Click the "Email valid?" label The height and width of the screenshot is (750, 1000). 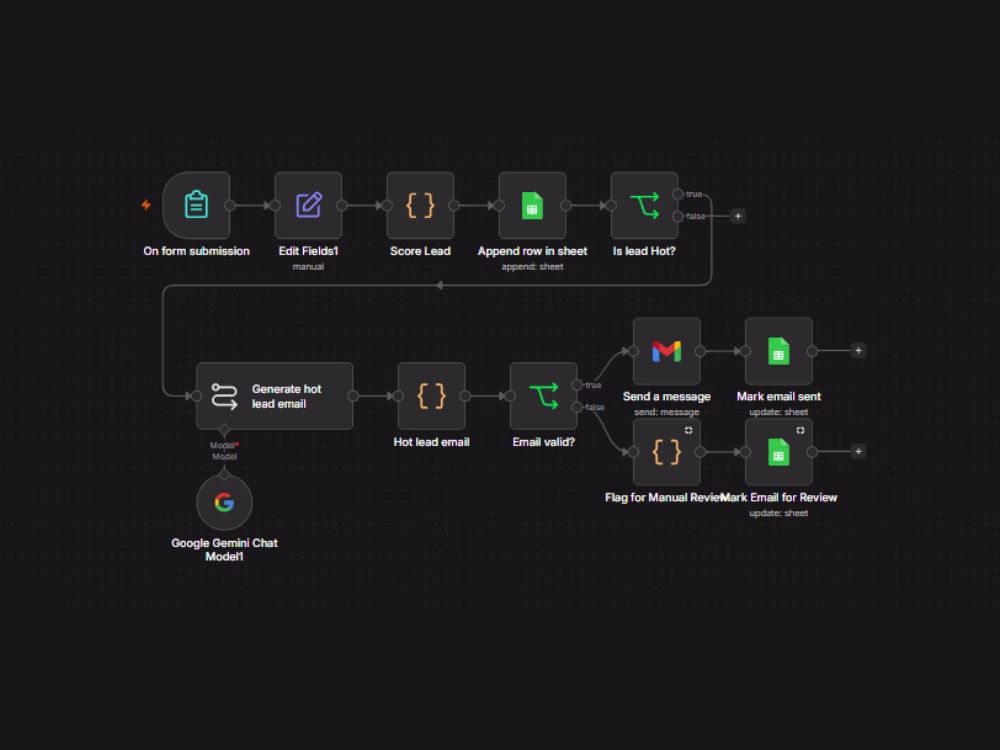[x=543, y=442]
